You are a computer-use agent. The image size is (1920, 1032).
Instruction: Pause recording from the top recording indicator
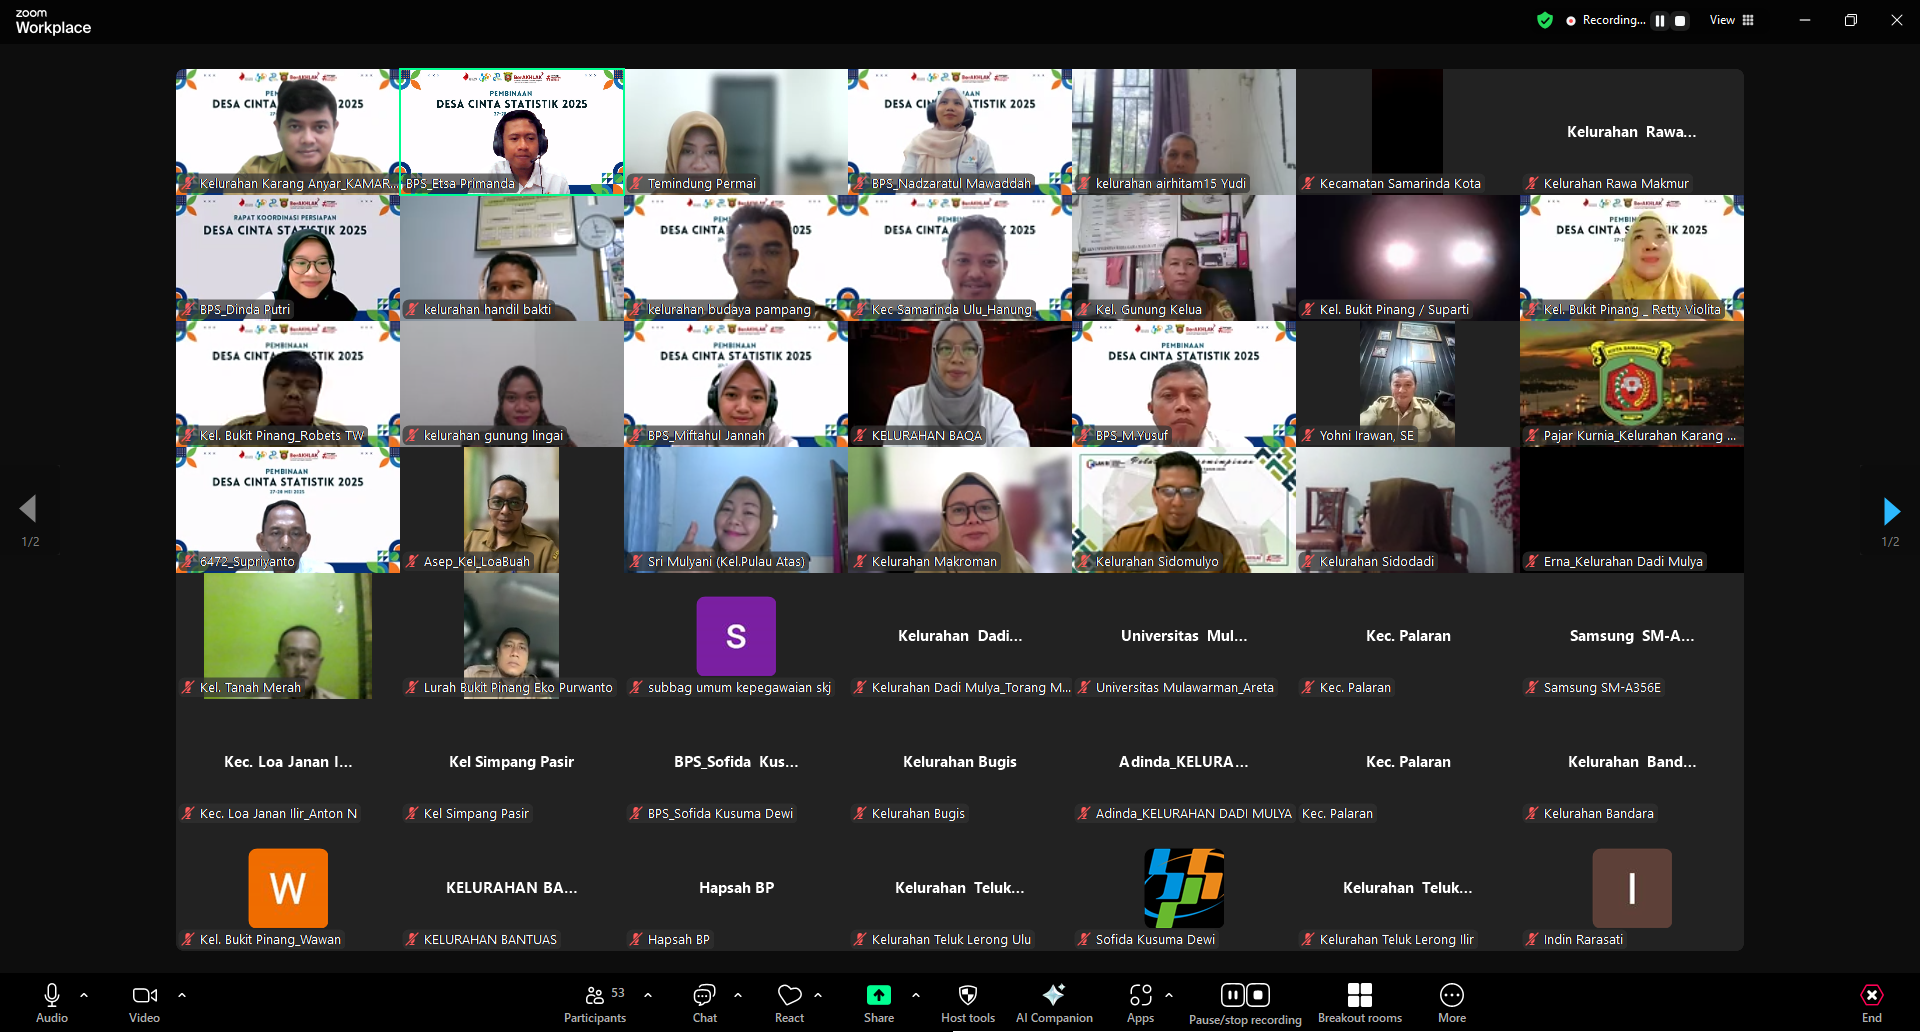[x=1660, y=20]
